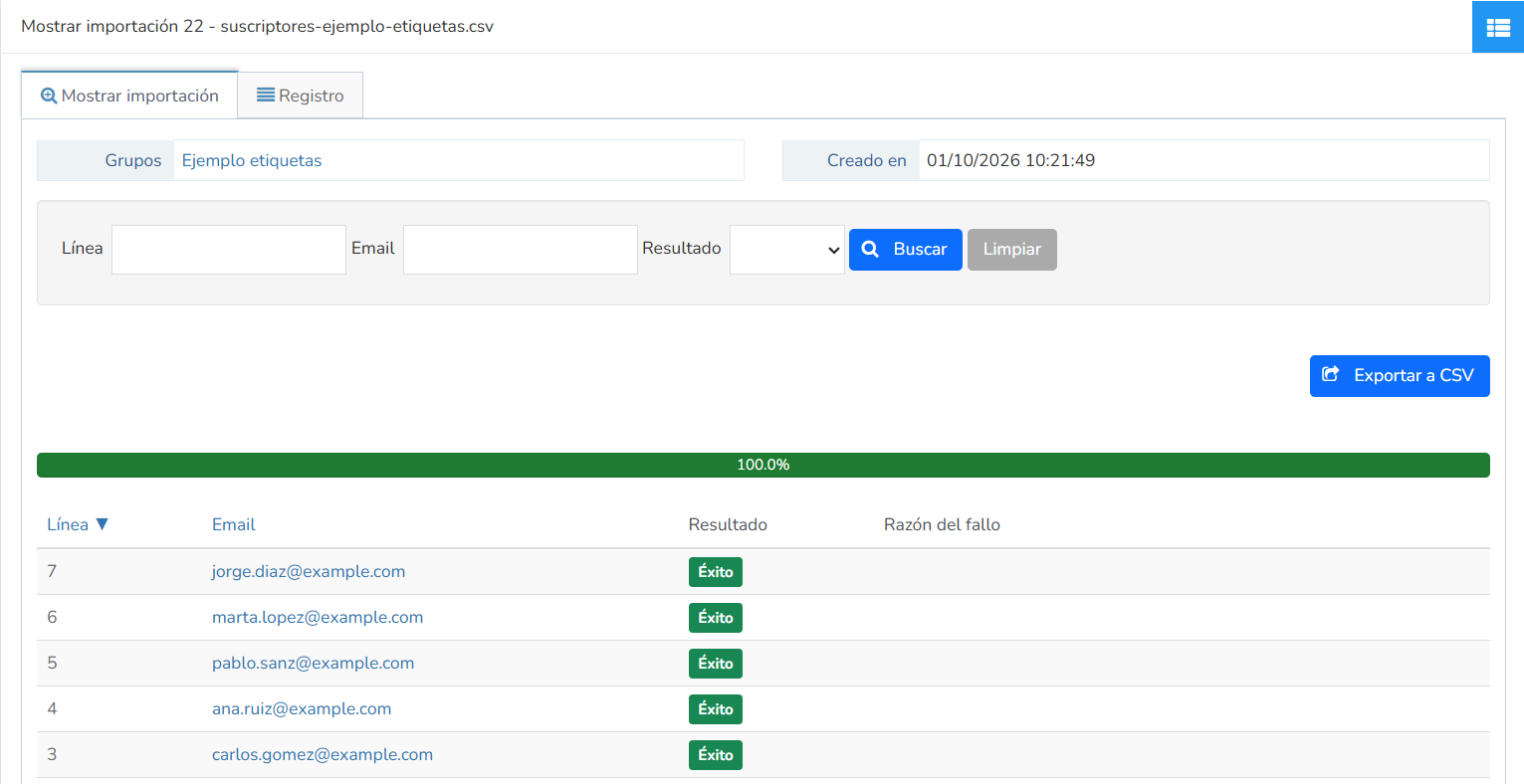Viewport: 1524px width, 784px height.
Task: Switch to the Mostrar importación tab
Action: pyautogui.click(x=129, y=96)
